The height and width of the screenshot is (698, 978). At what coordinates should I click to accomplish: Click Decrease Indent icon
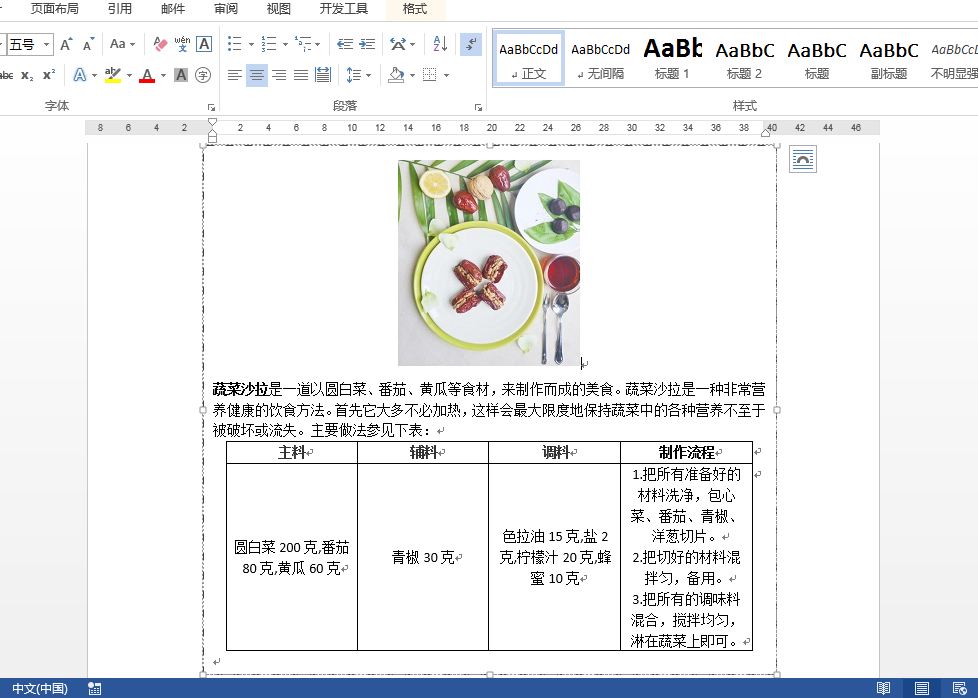(x=345, y=44)
